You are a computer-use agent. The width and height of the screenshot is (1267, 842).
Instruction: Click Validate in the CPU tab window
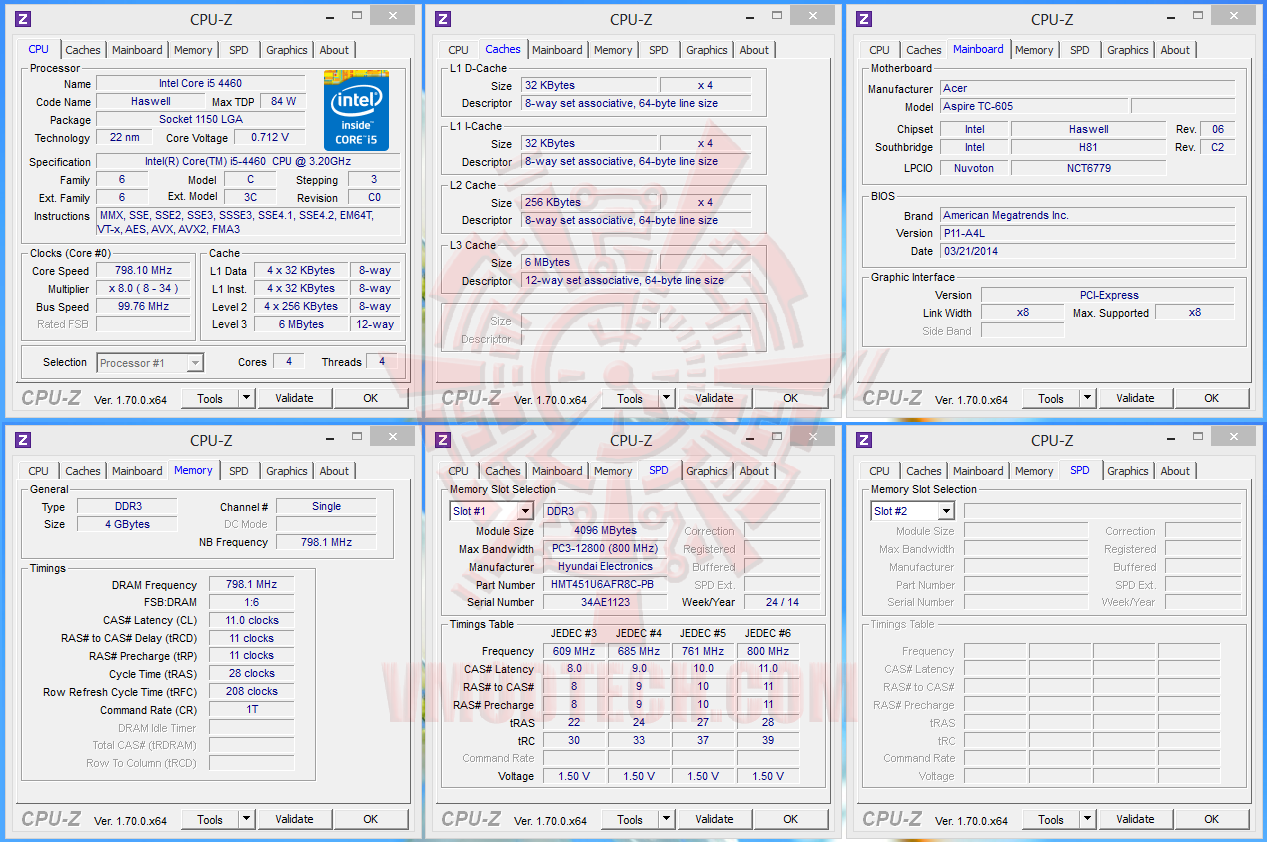tap(294, 398)
